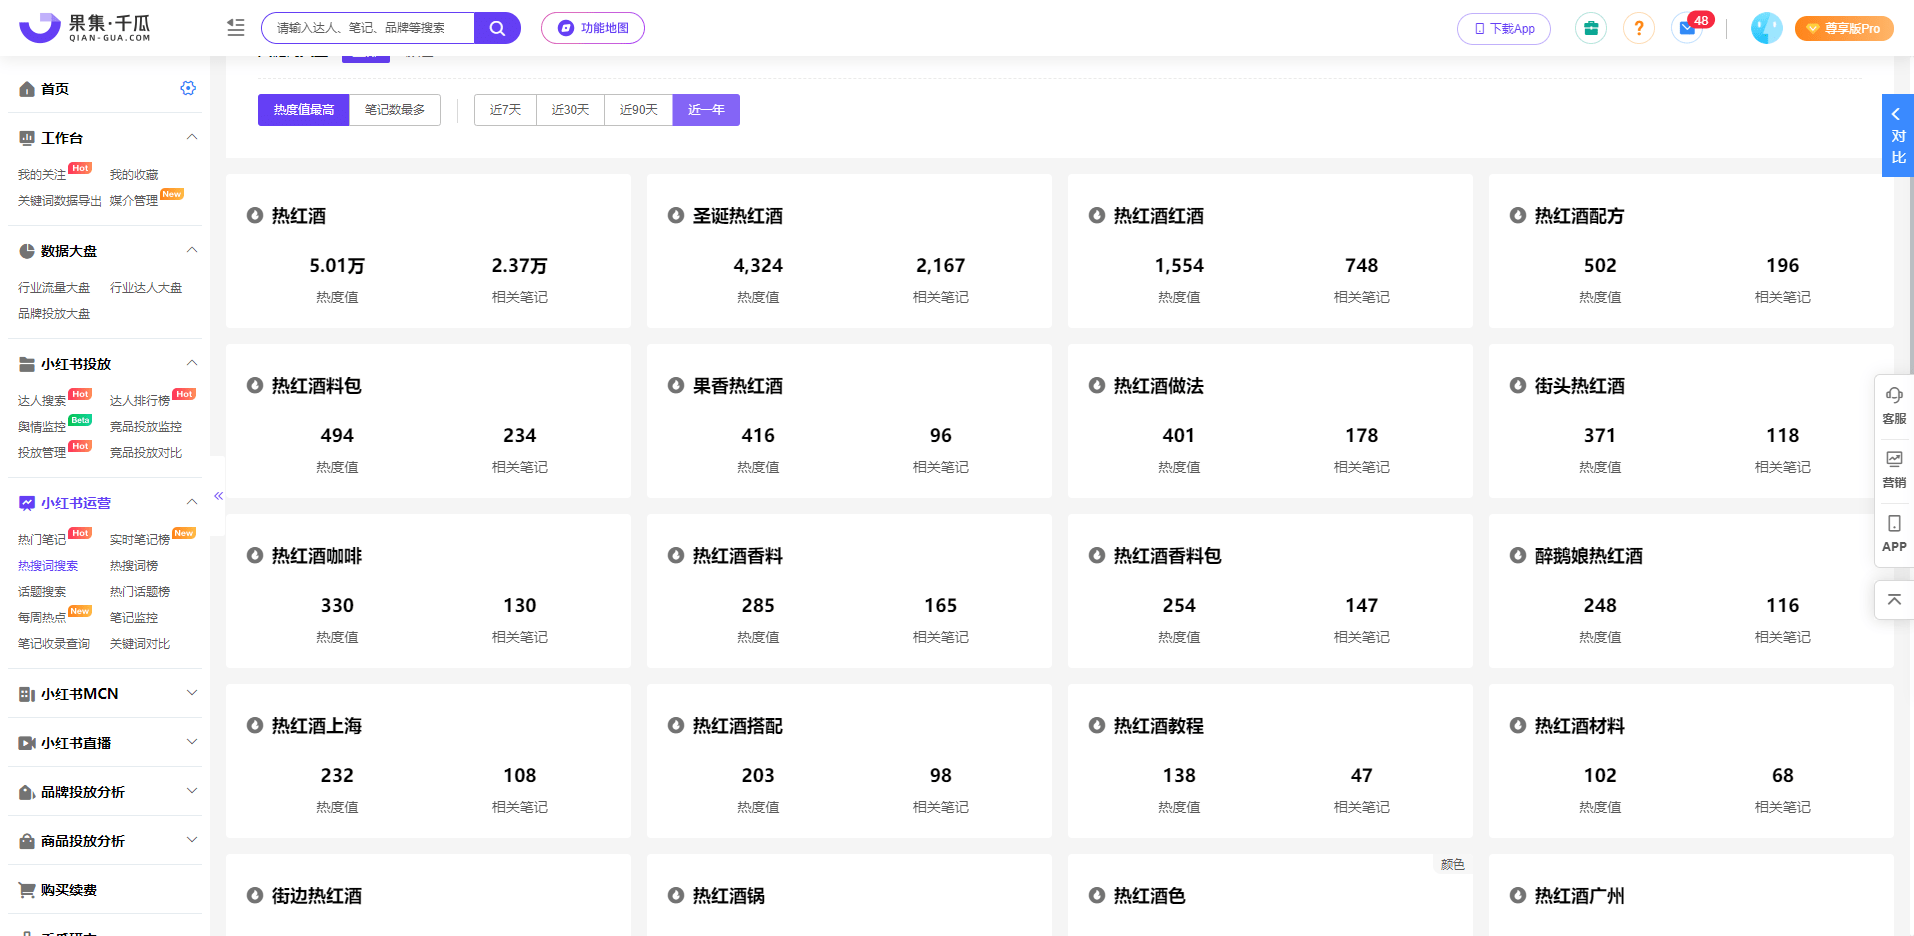Click the 热红酒香料 keyword title
Image resolution: width=1914 pixels, height=936 pixels.
(x=738, y=556)
